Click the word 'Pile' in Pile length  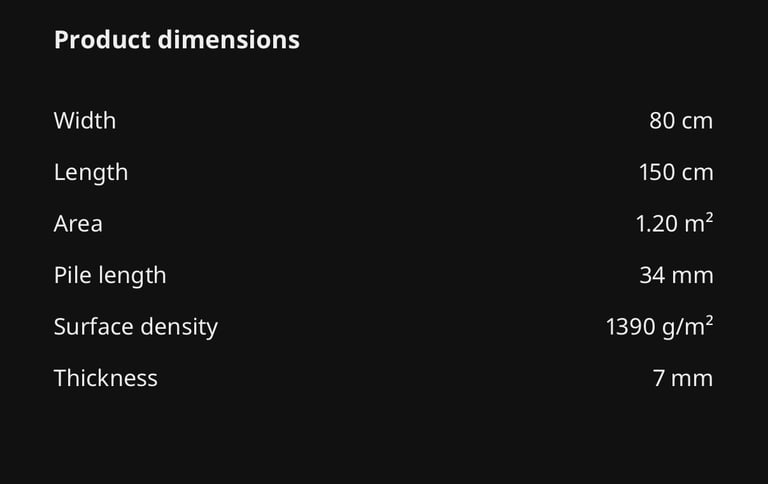69,275
